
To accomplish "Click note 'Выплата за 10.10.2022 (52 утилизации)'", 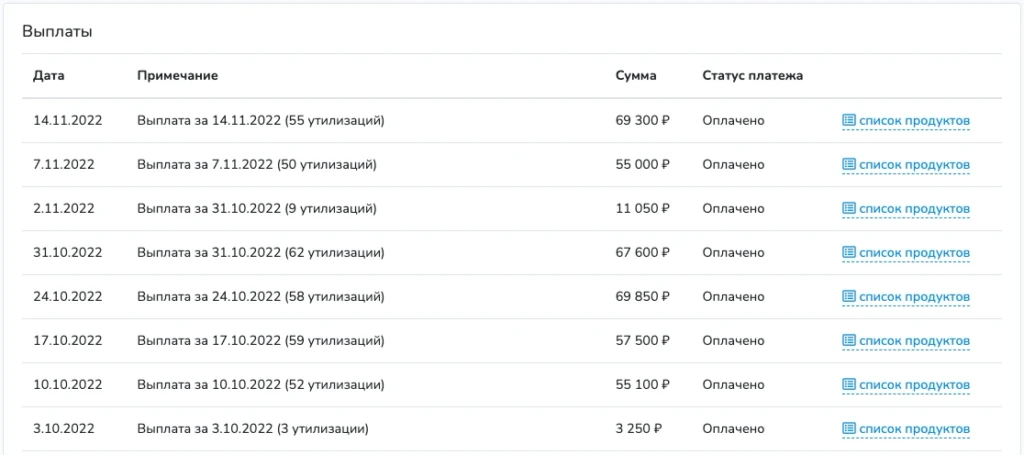I will coord(261,385).
